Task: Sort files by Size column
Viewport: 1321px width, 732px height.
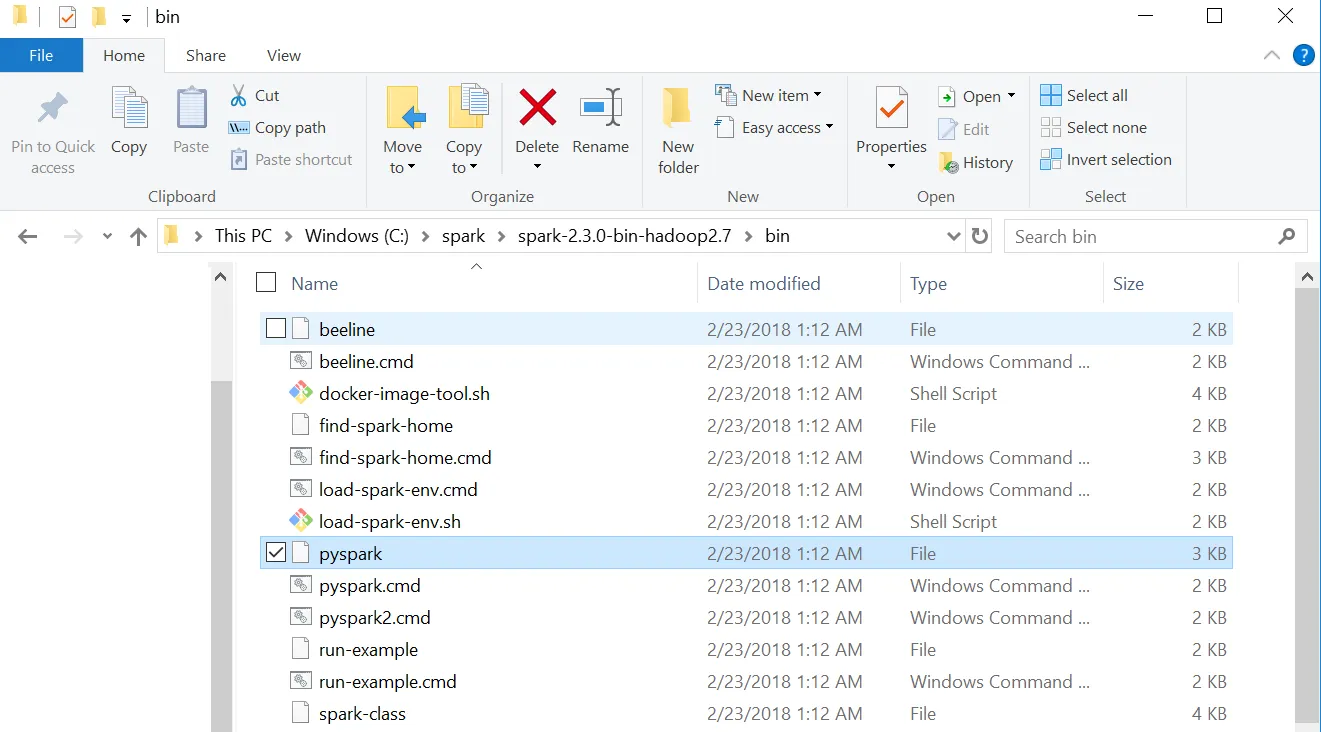Action: pyautogui.click(x=1128, y=284)
